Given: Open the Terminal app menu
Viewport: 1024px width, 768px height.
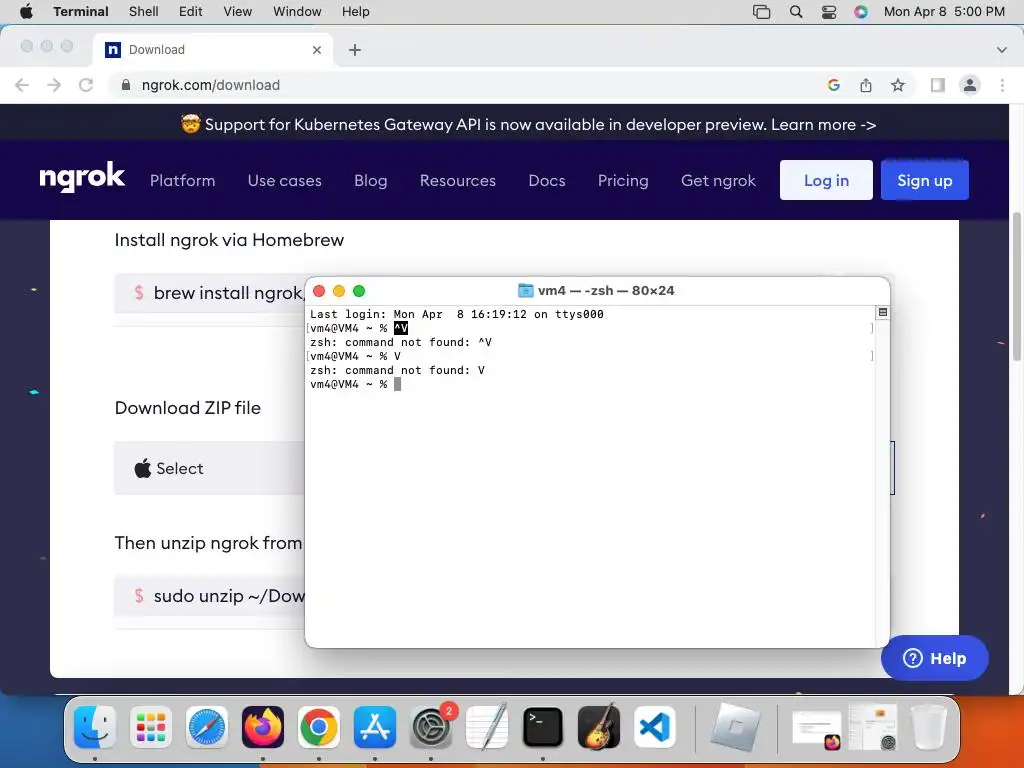Looking at the screenshot, I should click(81, 12).
